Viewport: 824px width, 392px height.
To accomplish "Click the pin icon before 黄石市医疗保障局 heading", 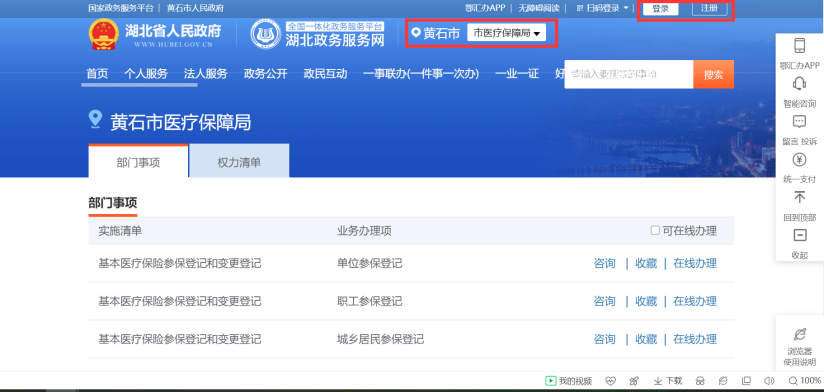I will click(x=95, y=119).
